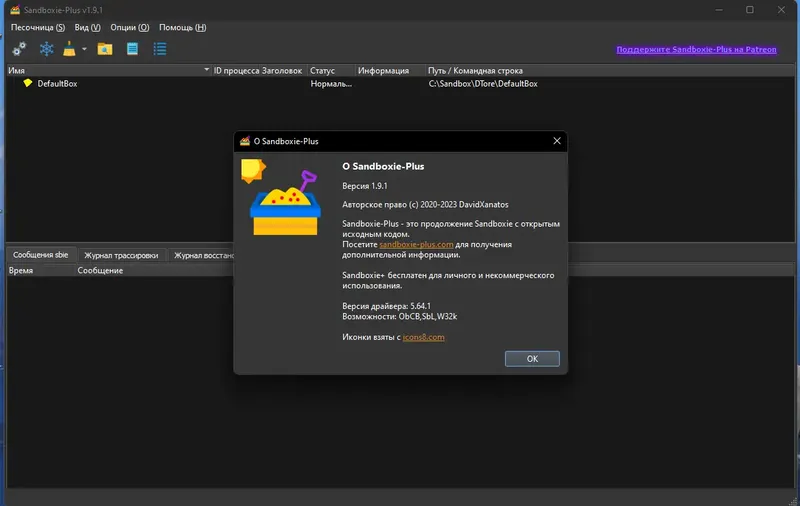This screenshot has height=506, width=800.
Task: Click the Версия драйвера: 5.64.1 text
Action: coord(386,306)
